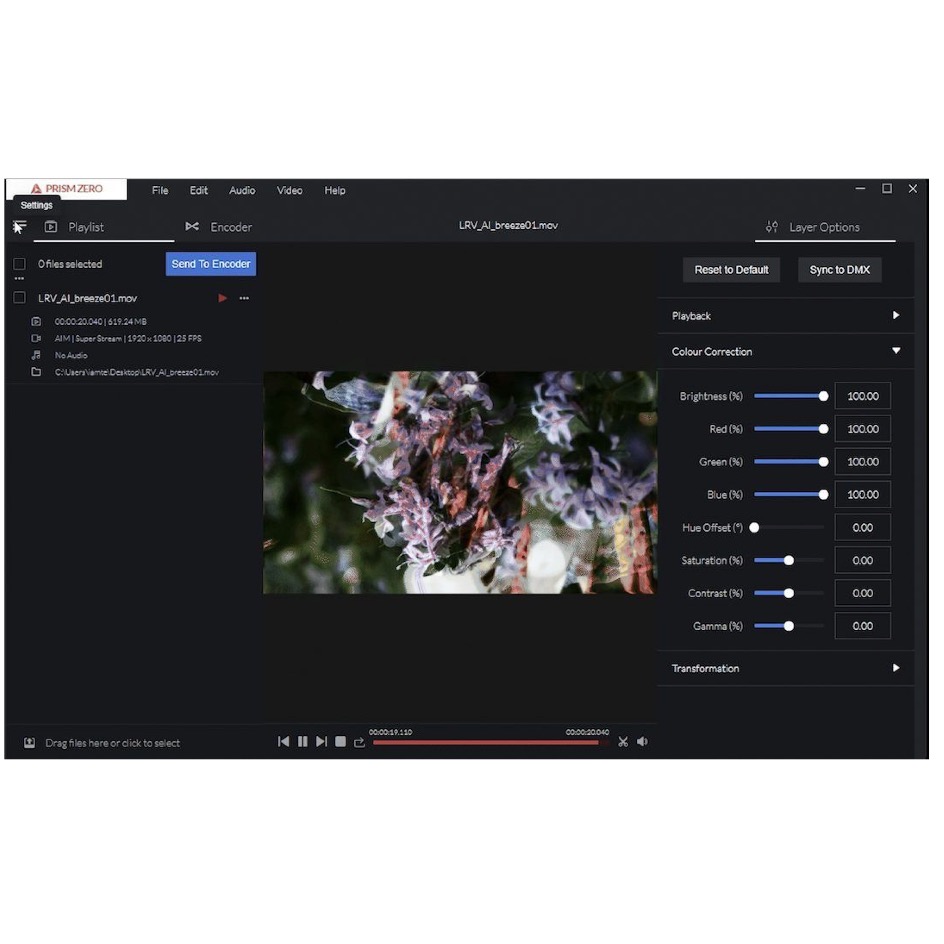The image size is (944, 944).
Task: Open the Video menu
Action: click(290, 190)
